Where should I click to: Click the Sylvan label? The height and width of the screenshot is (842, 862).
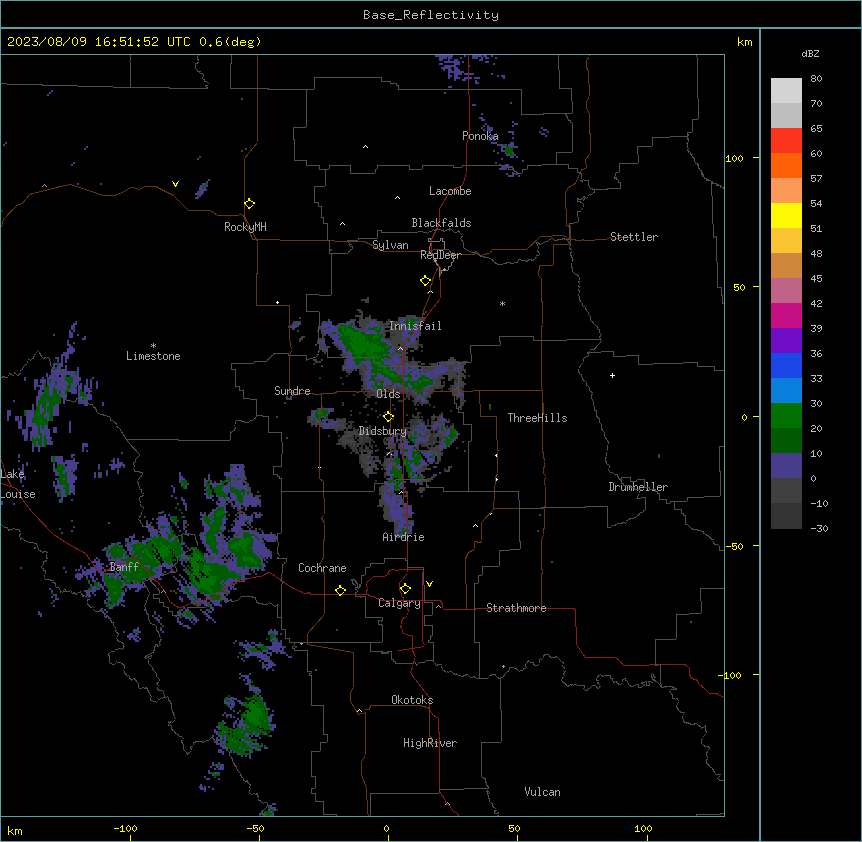pos(390,245)
